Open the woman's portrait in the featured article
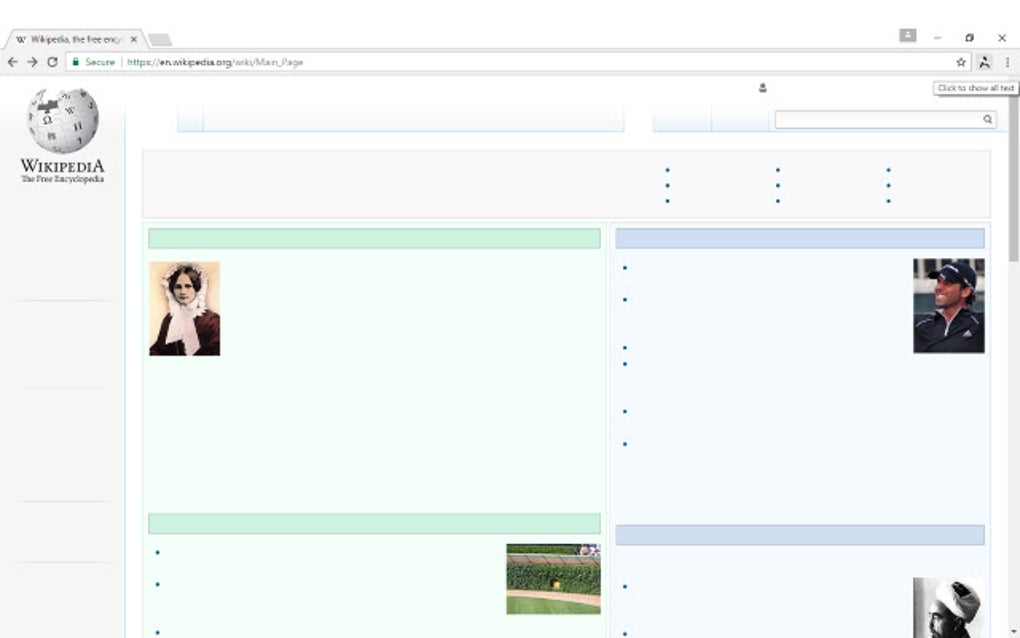 [185, 308]
